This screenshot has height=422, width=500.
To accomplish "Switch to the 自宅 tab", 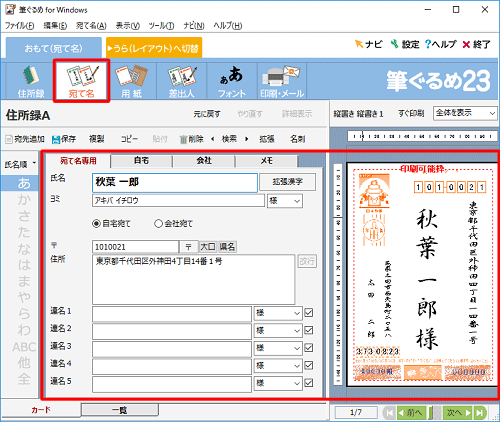I will pyautogui.click(x=141, y=161).
